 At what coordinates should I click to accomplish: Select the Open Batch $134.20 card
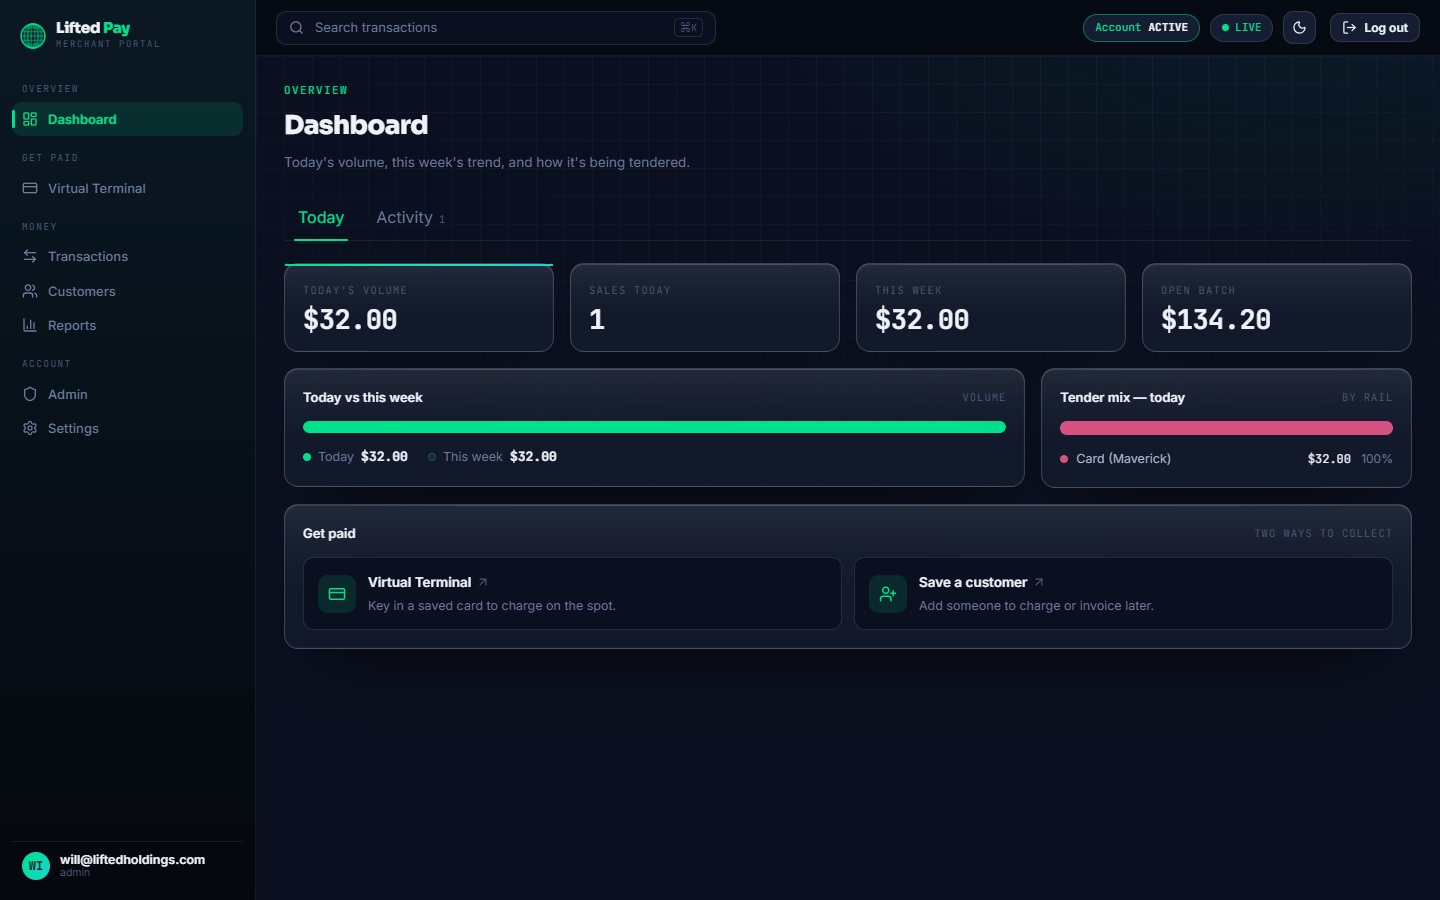(x=1277, y=308)
